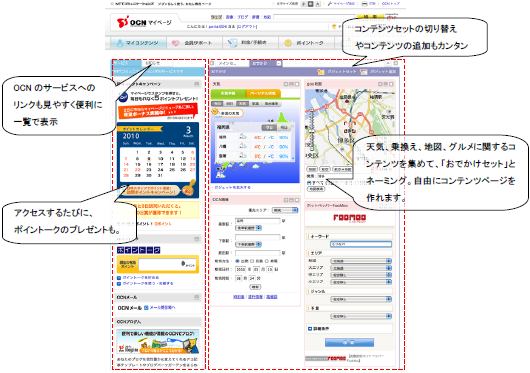Viewport: 530px width, 373px height.
Task: Open the 会員サポート navigation tab
Action: pos(194,43)
